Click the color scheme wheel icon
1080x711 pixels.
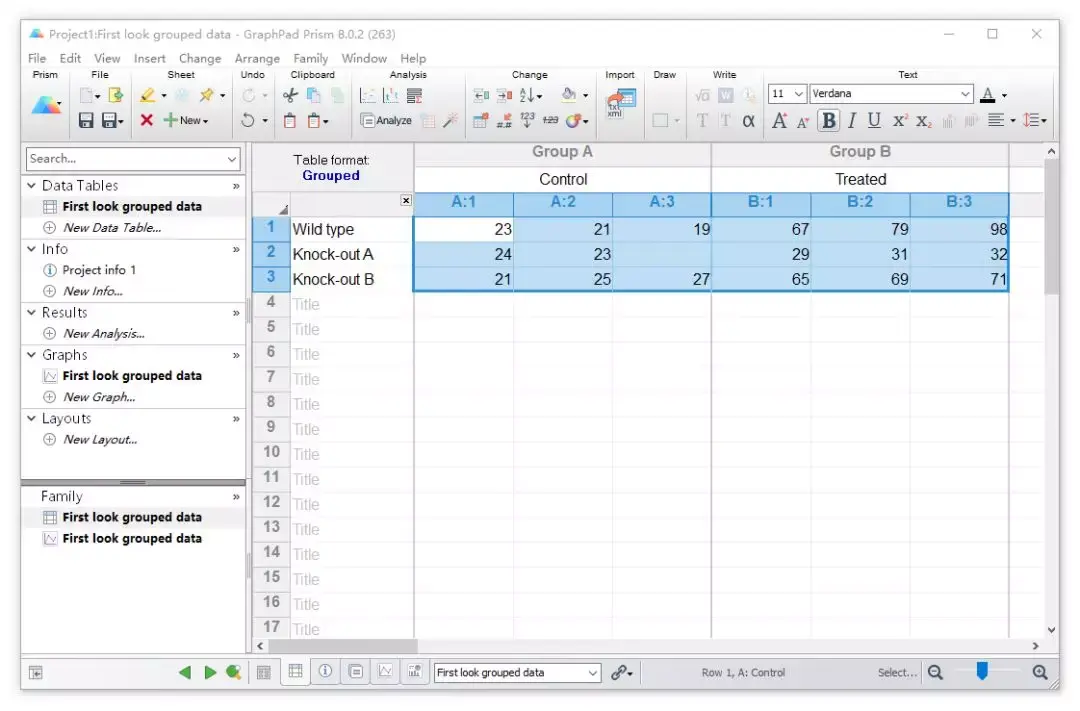point(572,121)
